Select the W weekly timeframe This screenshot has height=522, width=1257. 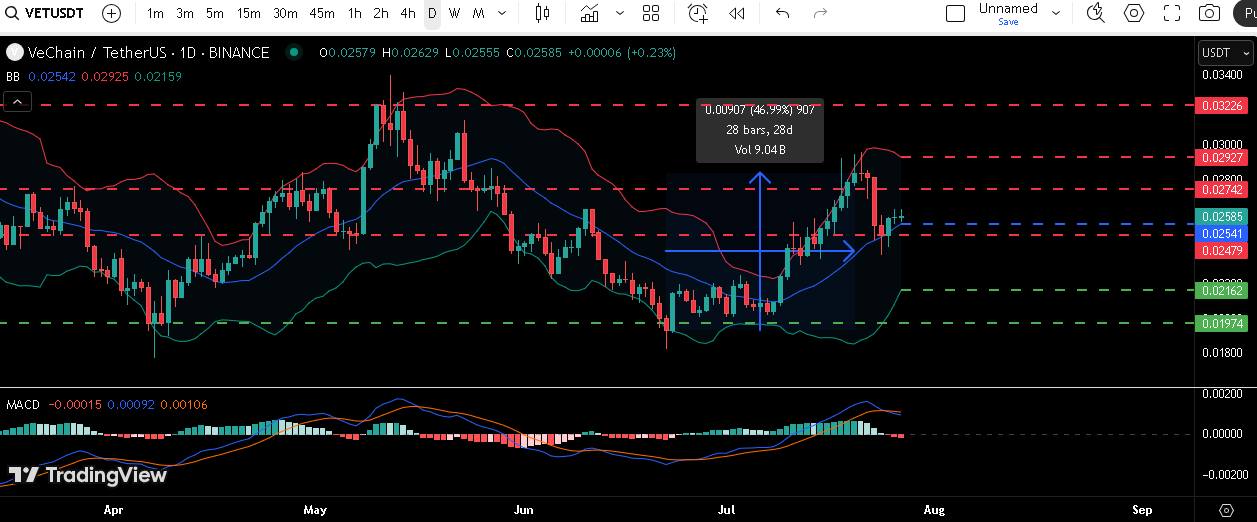[455, 14]
